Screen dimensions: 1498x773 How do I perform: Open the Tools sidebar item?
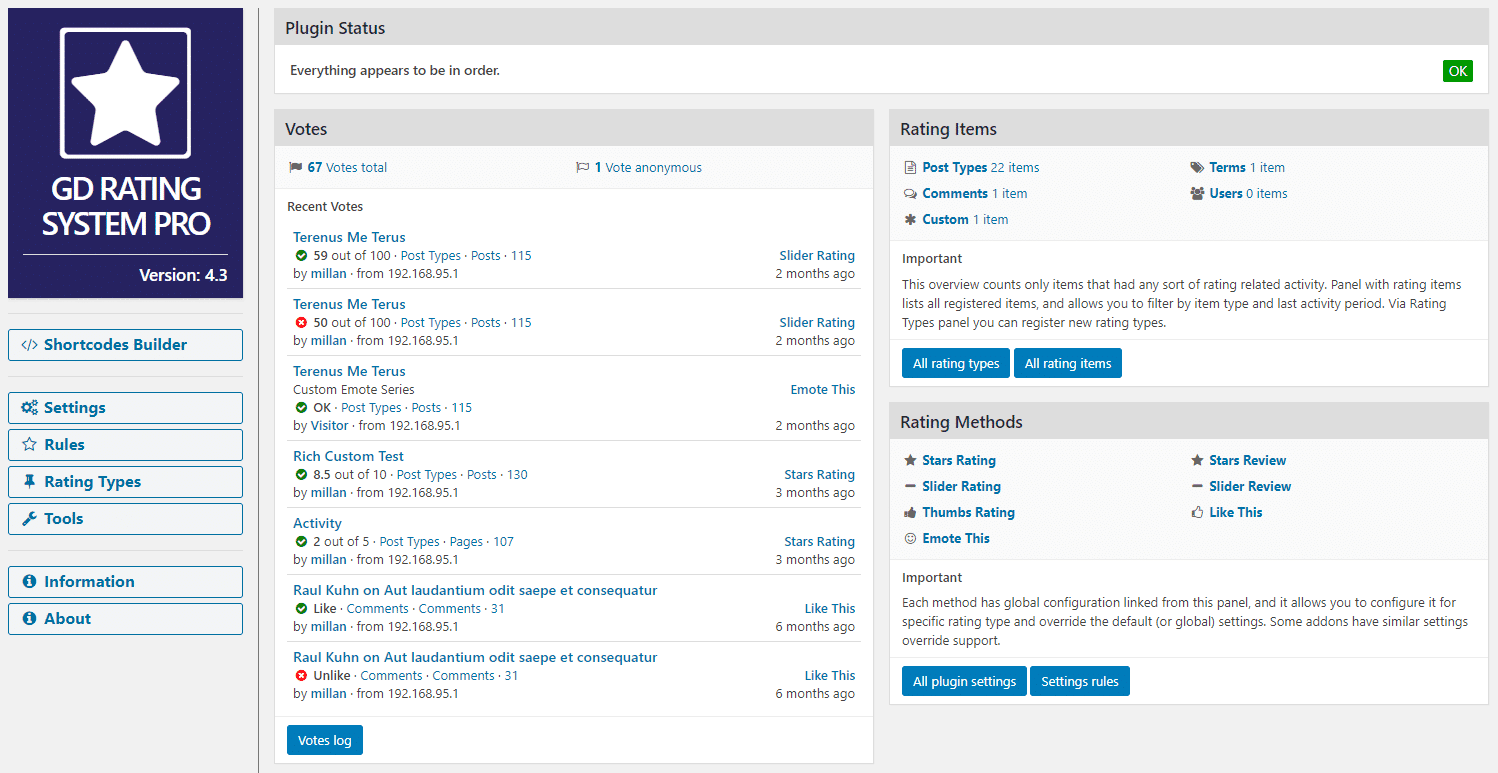125,519
